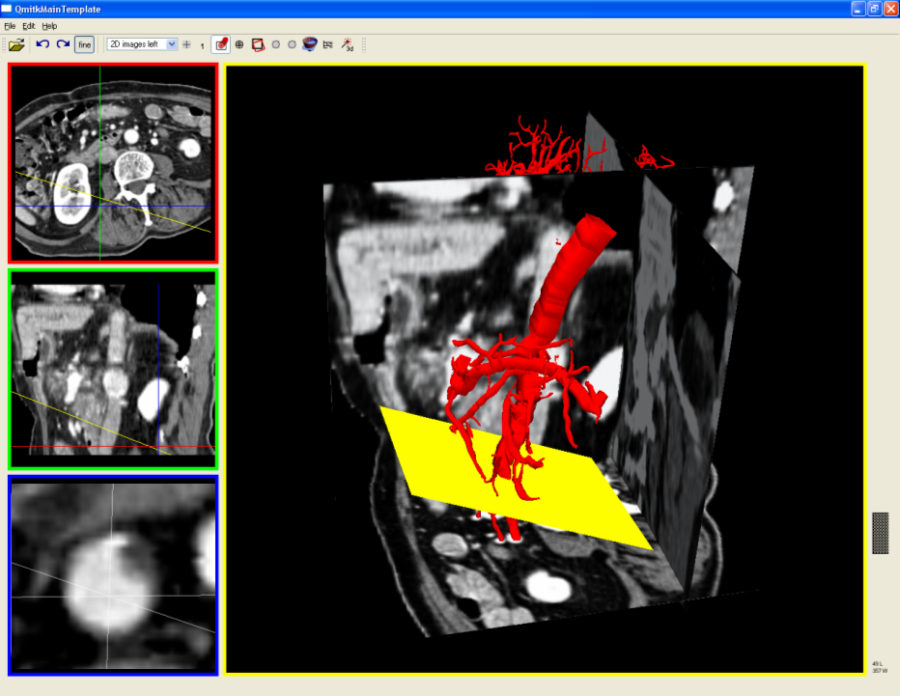Click the axial CT view with red border
The image size is (900, 696).
coord(112,163)
